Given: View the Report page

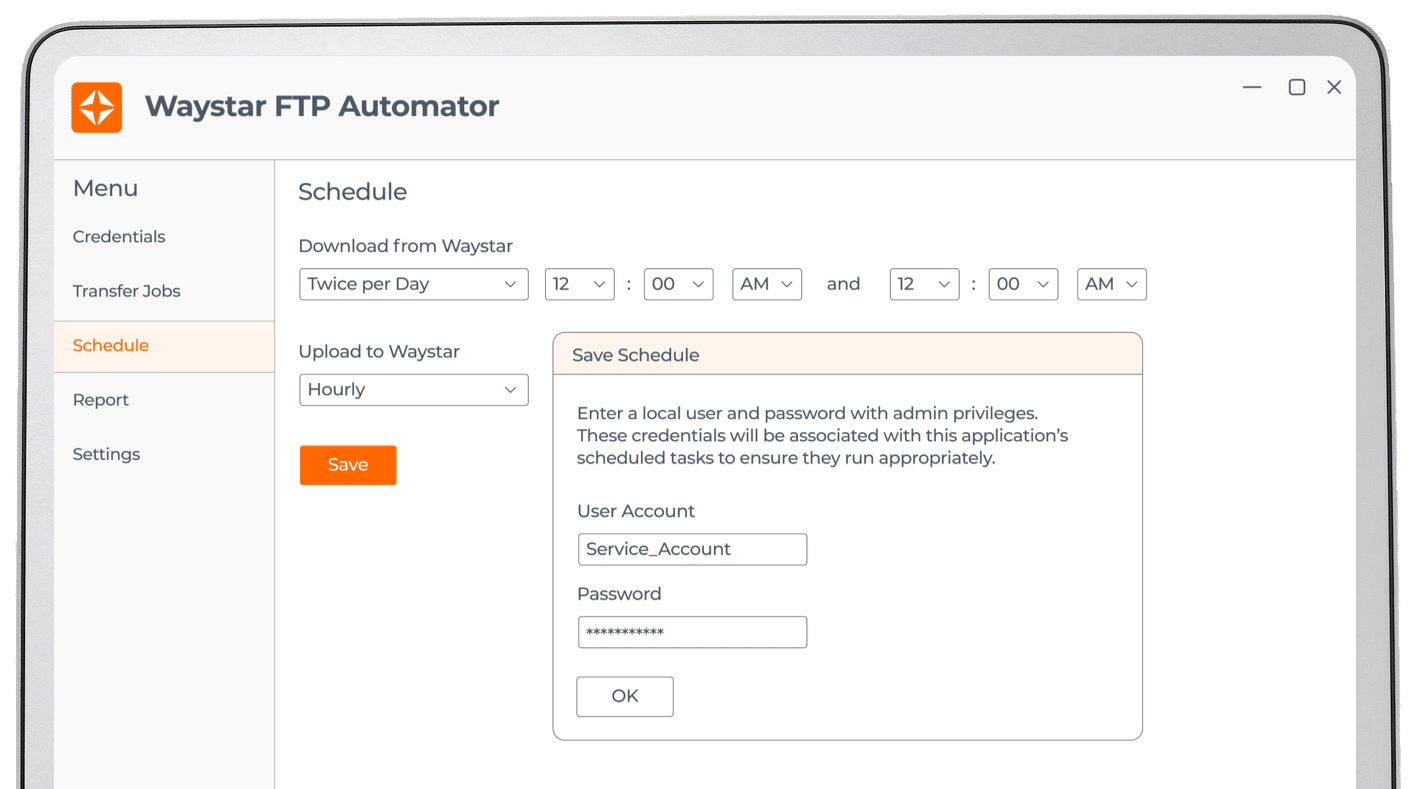Looking at the screenshot, I should [100, 399].
